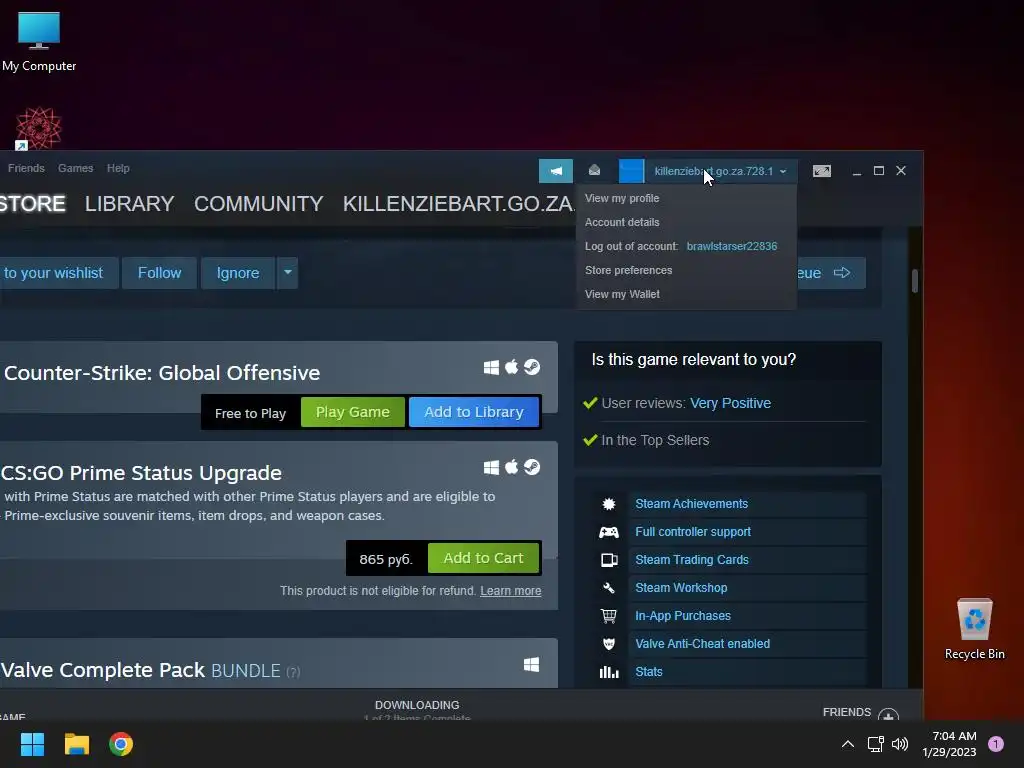Open the Windows Start menu
This screenshot has width=1024, height=768.
(32, 744)
